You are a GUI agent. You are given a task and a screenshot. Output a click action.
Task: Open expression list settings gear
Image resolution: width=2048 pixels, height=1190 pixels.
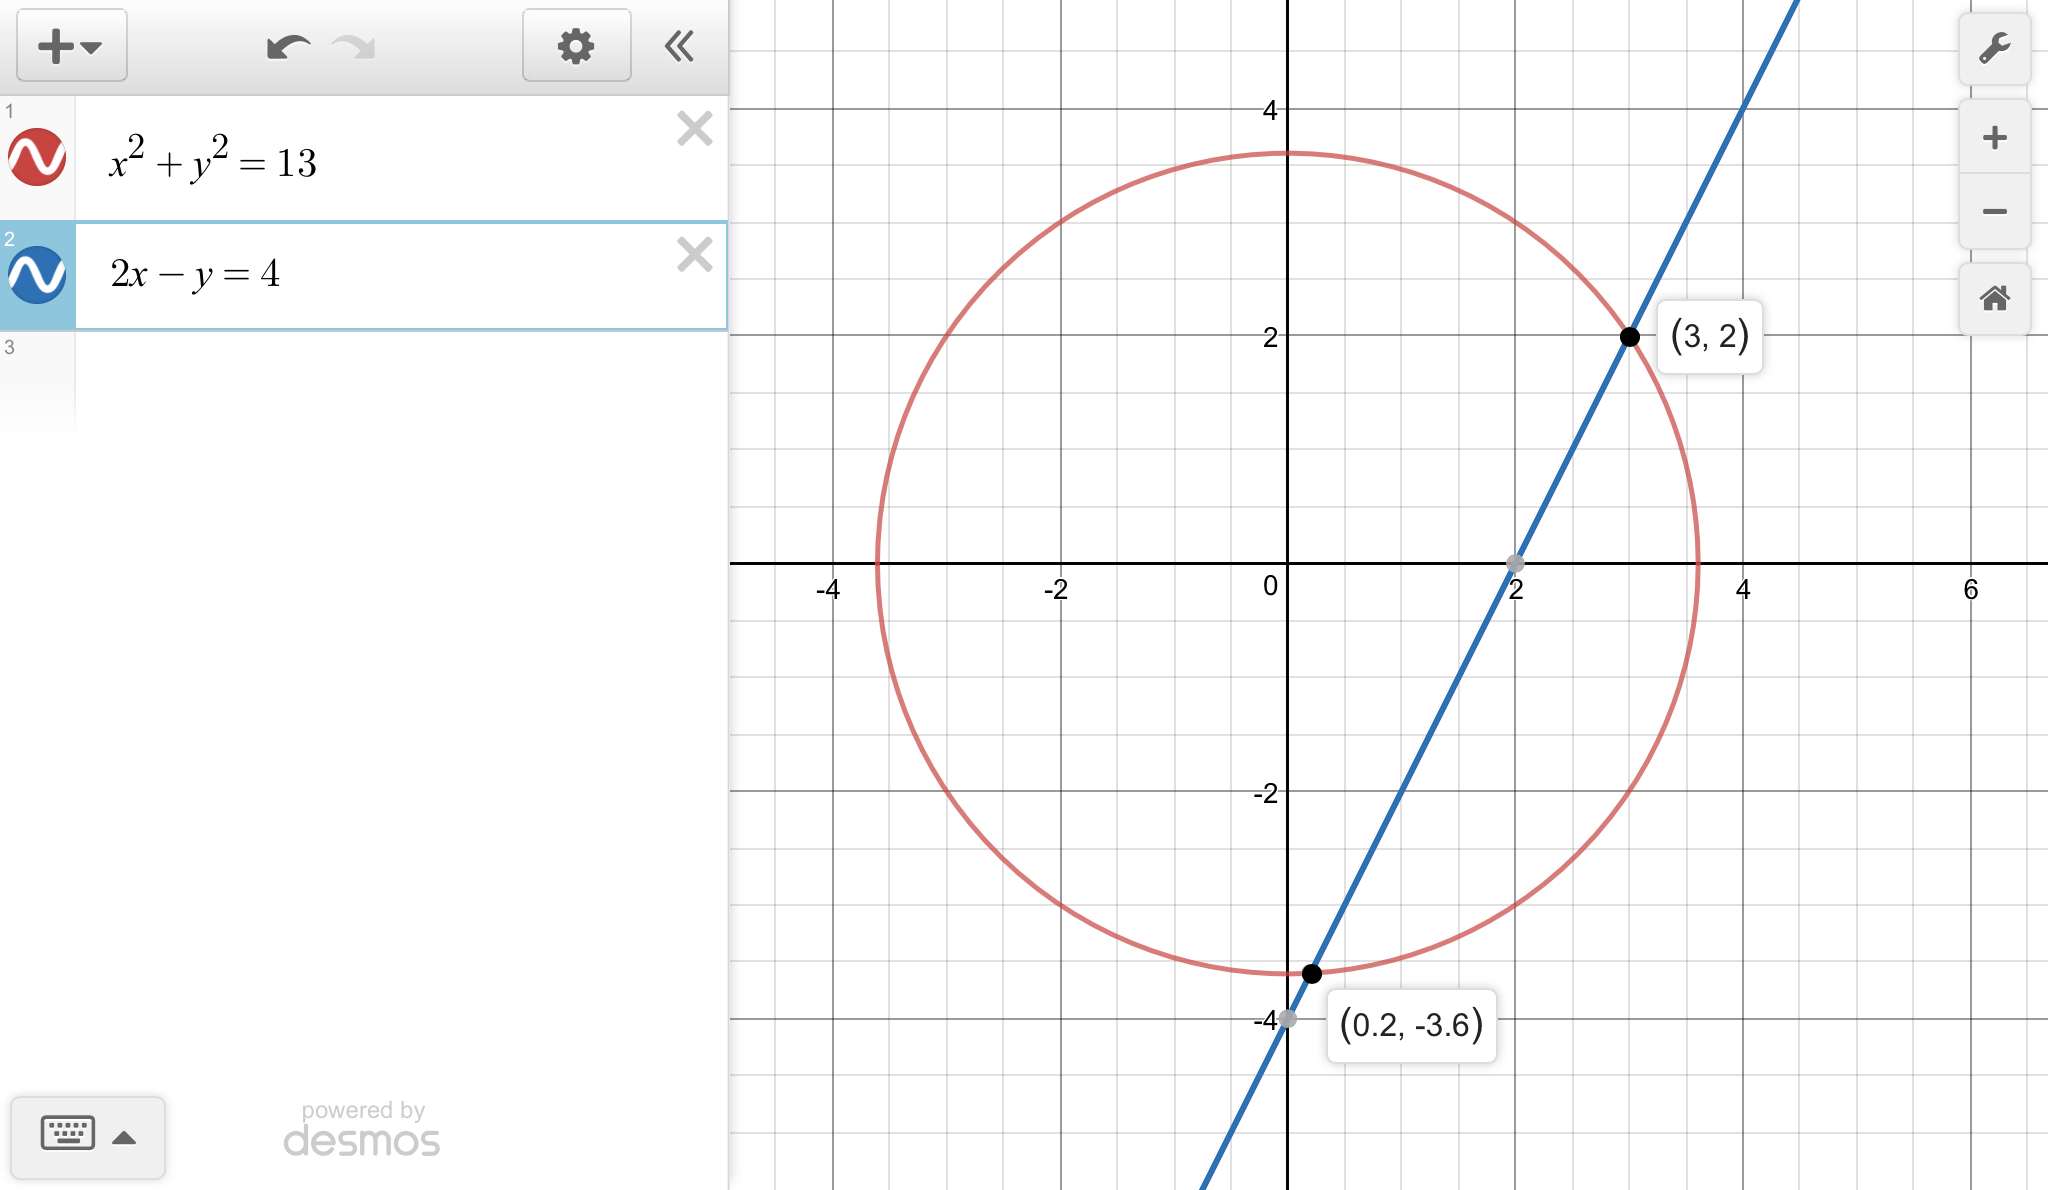pos(576,46)
